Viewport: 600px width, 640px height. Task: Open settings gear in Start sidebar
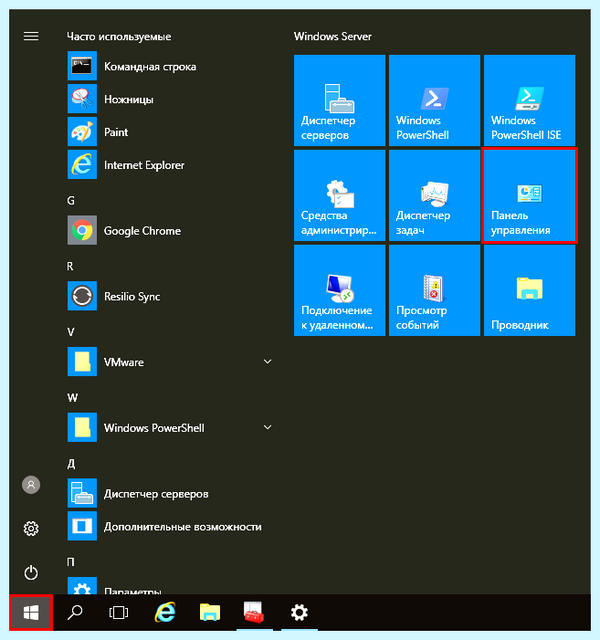[31, 529]
